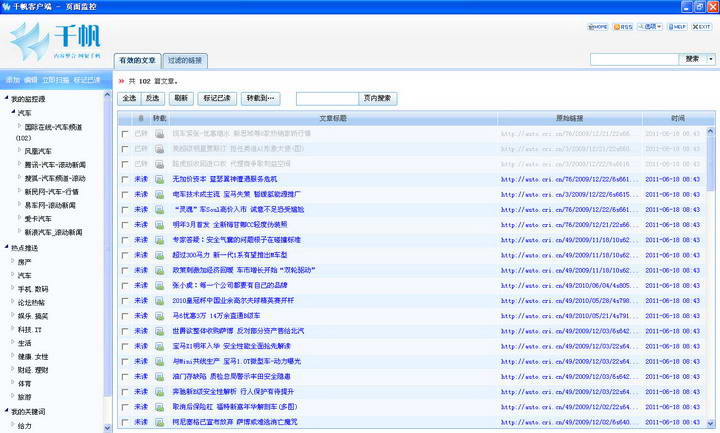This screenshot has width=720, height=433.
Task: Click repost icon for 张小虎 article row
Action: coord(159,286)
